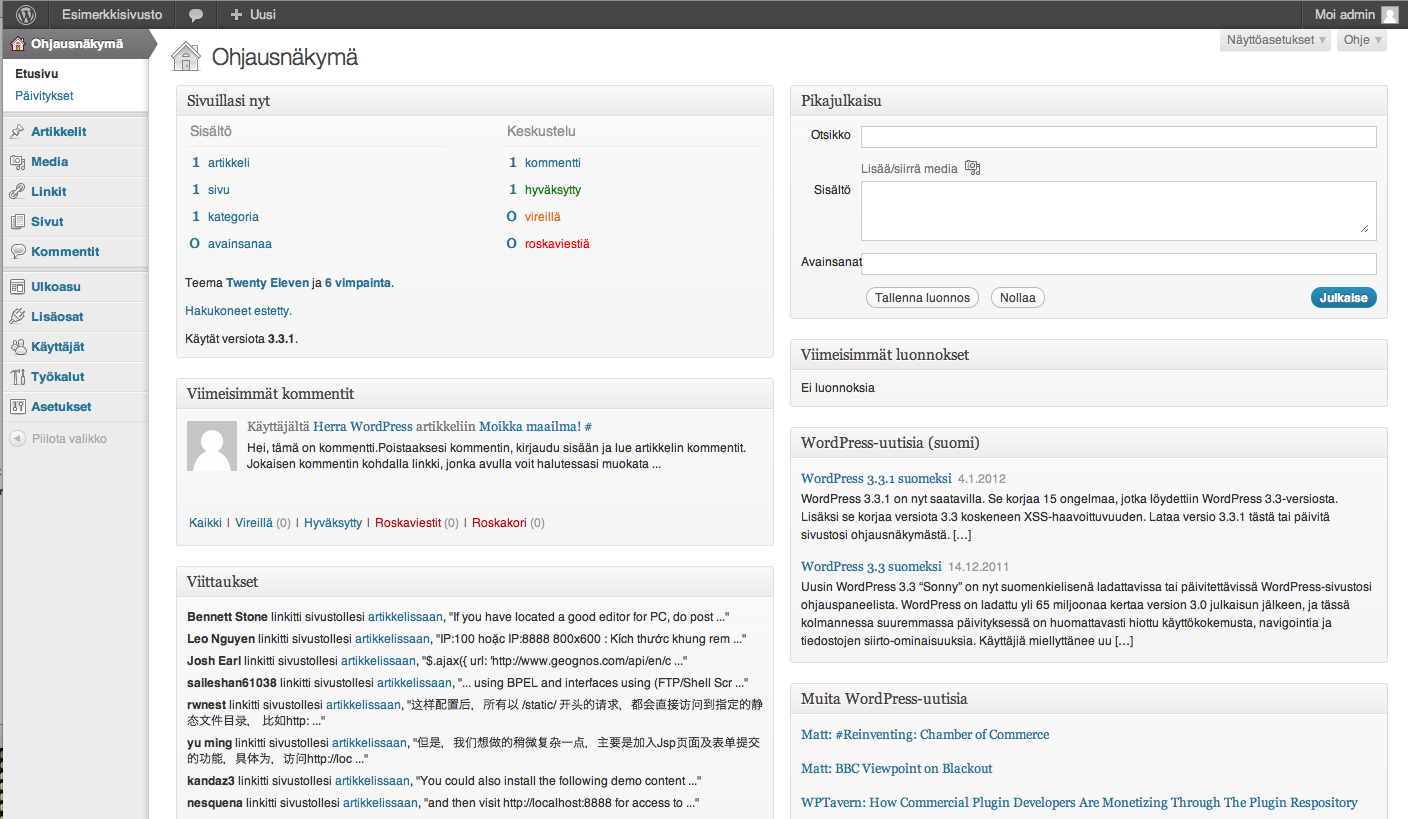
Task: Click the Asetukset settings icon
Action: click(x=17, y=407)
